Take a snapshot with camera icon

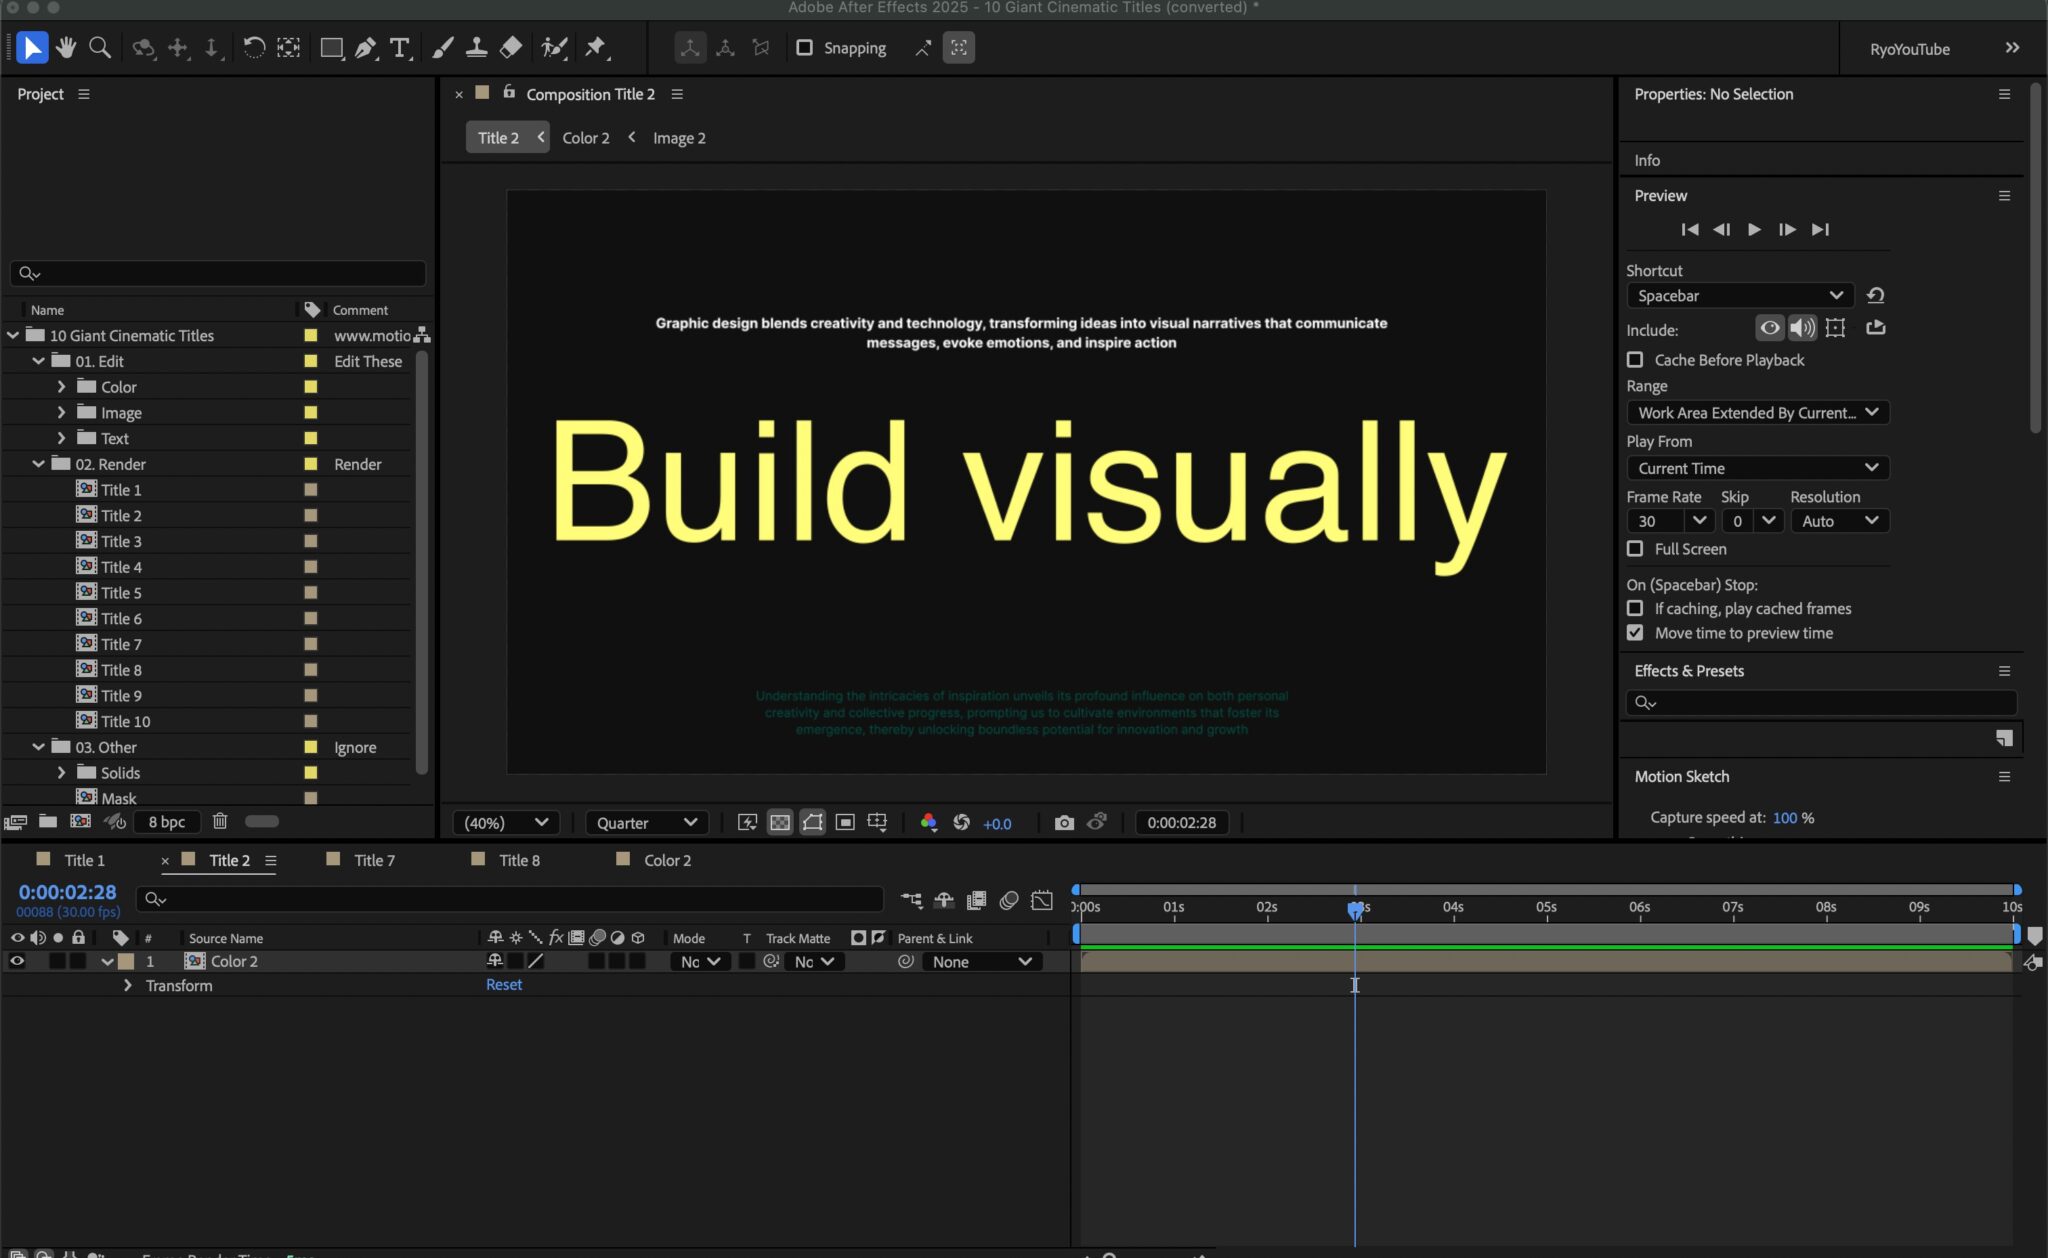1064,822
